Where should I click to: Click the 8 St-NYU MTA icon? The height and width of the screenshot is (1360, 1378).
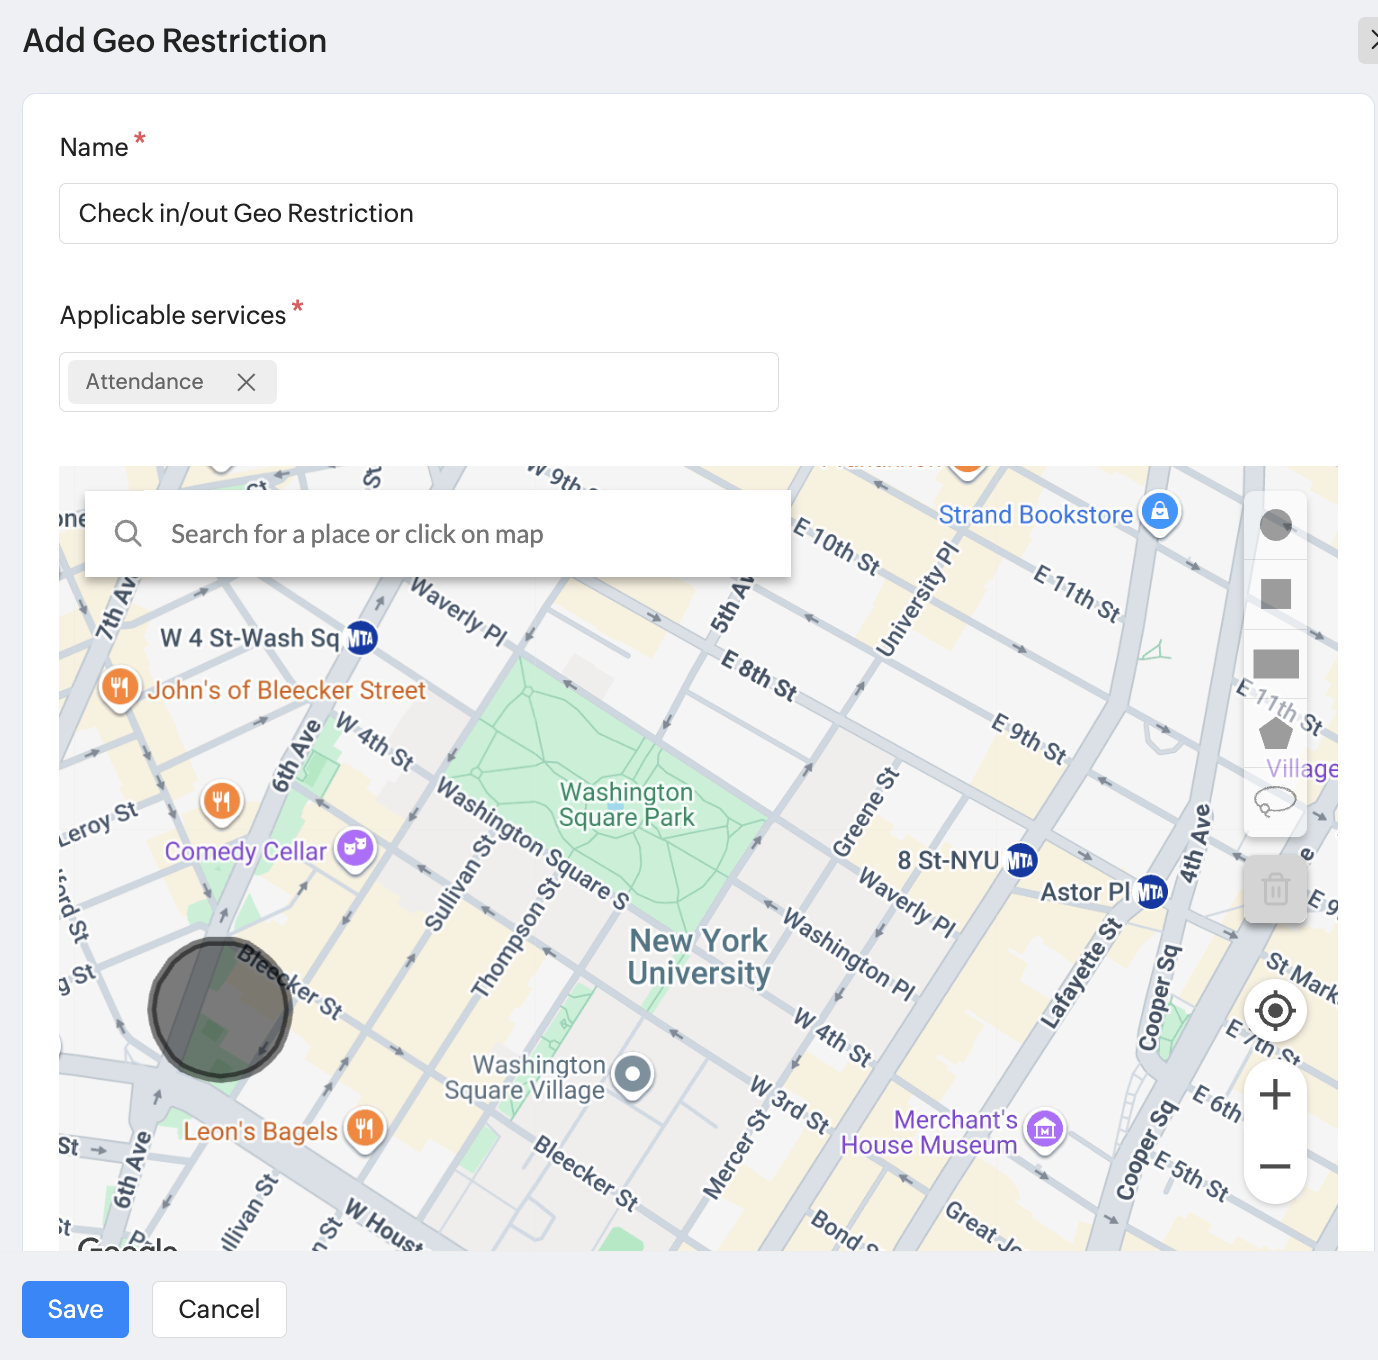tap(1021, 860)
